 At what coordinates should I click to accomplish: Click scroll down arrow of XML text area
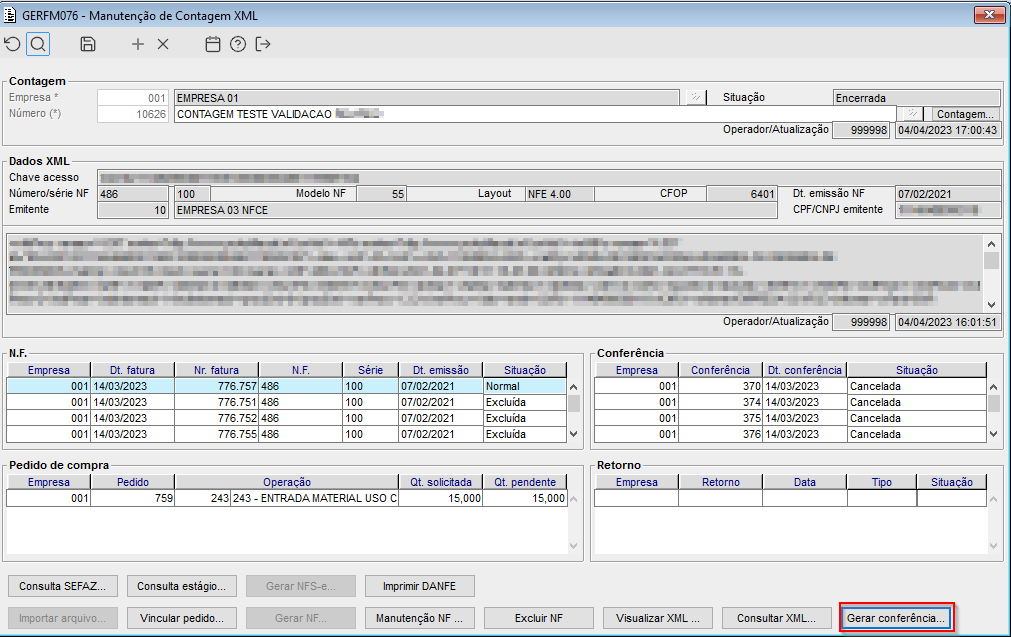click(992, 305)
